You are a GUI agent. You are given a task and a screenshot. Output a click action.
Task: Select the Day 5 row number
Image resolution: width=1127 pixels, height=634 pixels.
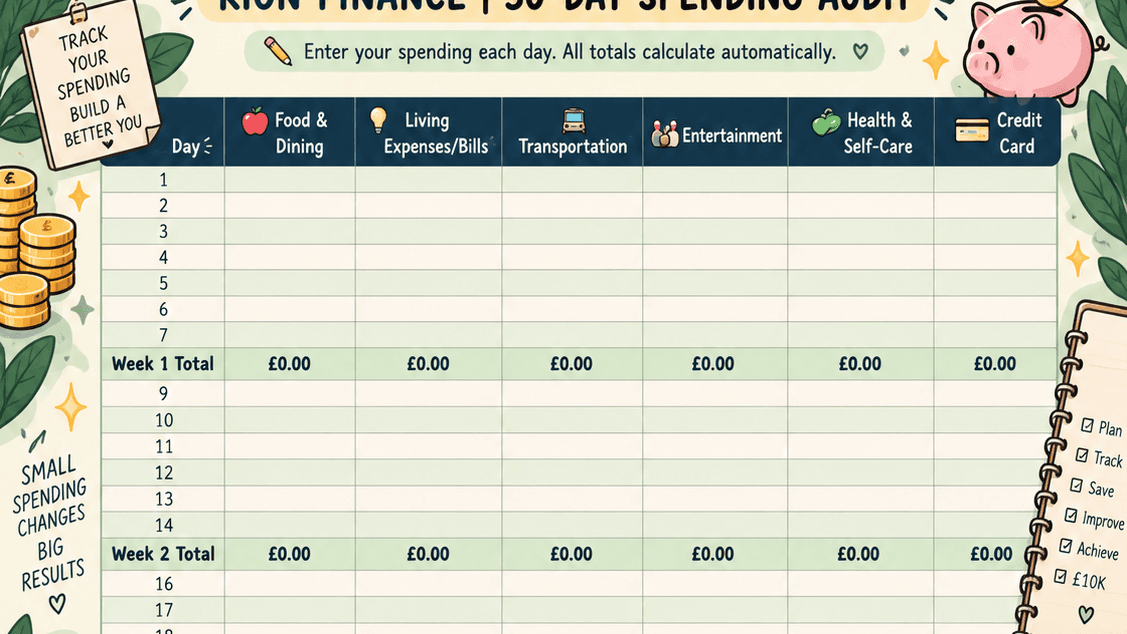pos(163,283)
